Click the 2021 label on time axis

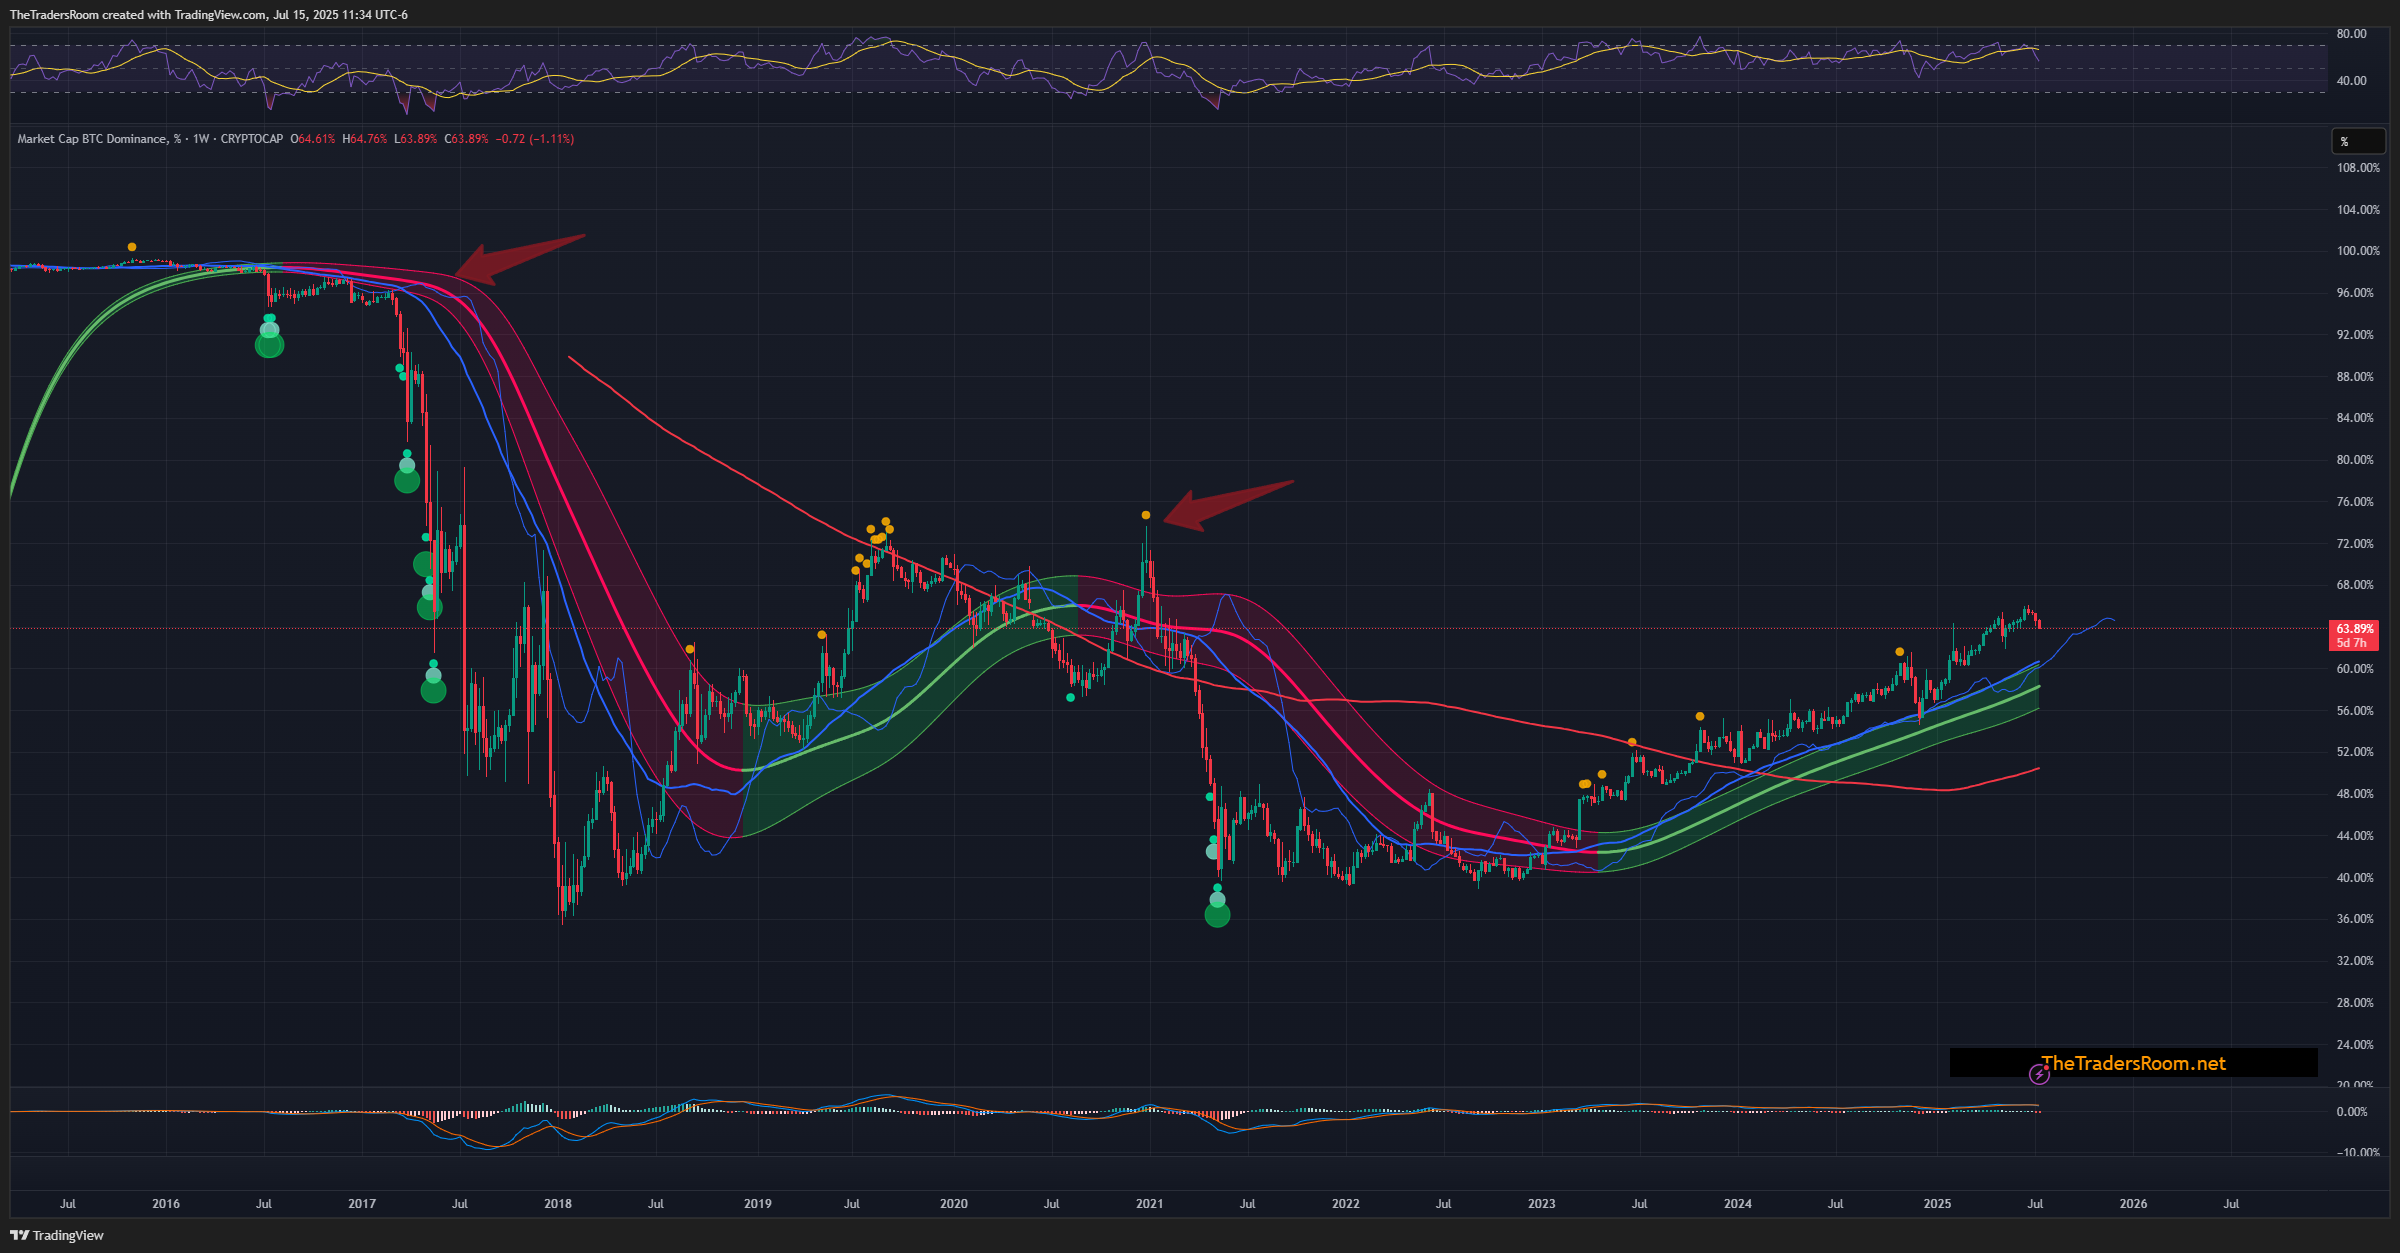pyautogui.click(x=1149, y=1203)
